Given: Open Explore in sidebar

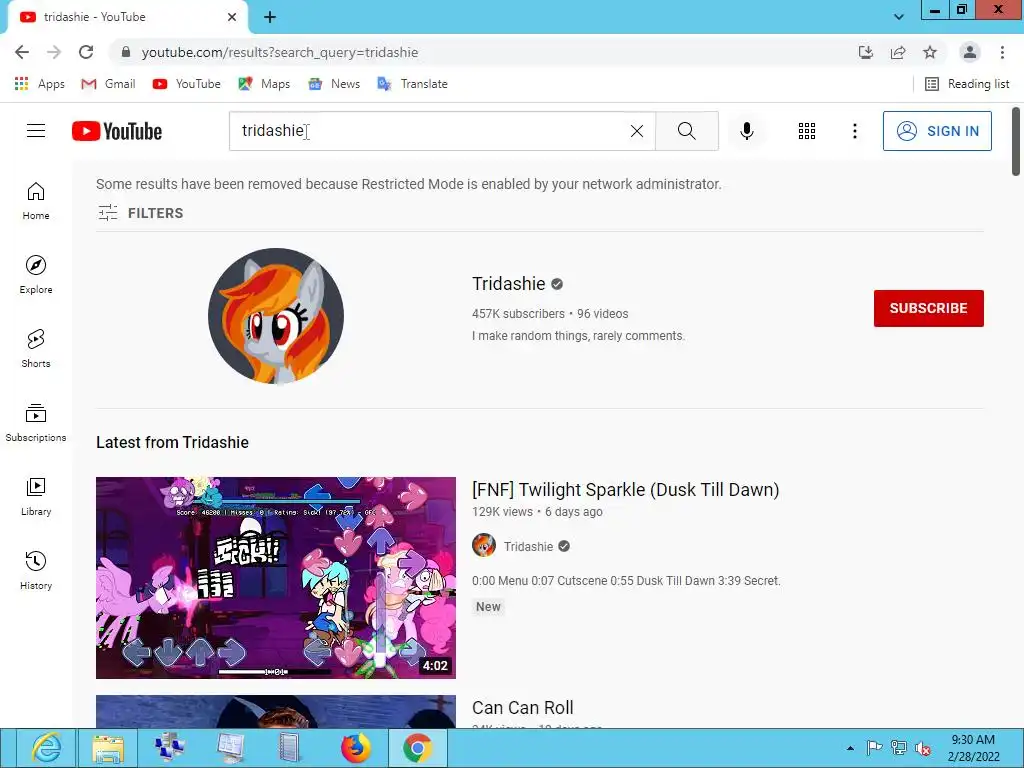Looking at the screenshot, I should coord(36,274).
